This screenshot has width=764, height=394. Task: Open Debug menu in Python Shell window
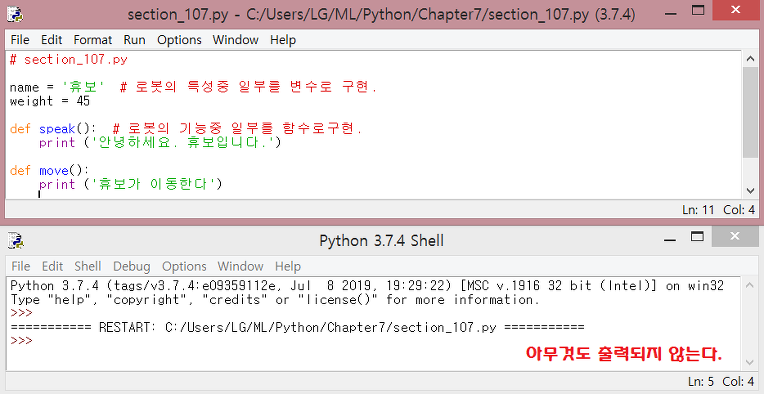[132, 266]
